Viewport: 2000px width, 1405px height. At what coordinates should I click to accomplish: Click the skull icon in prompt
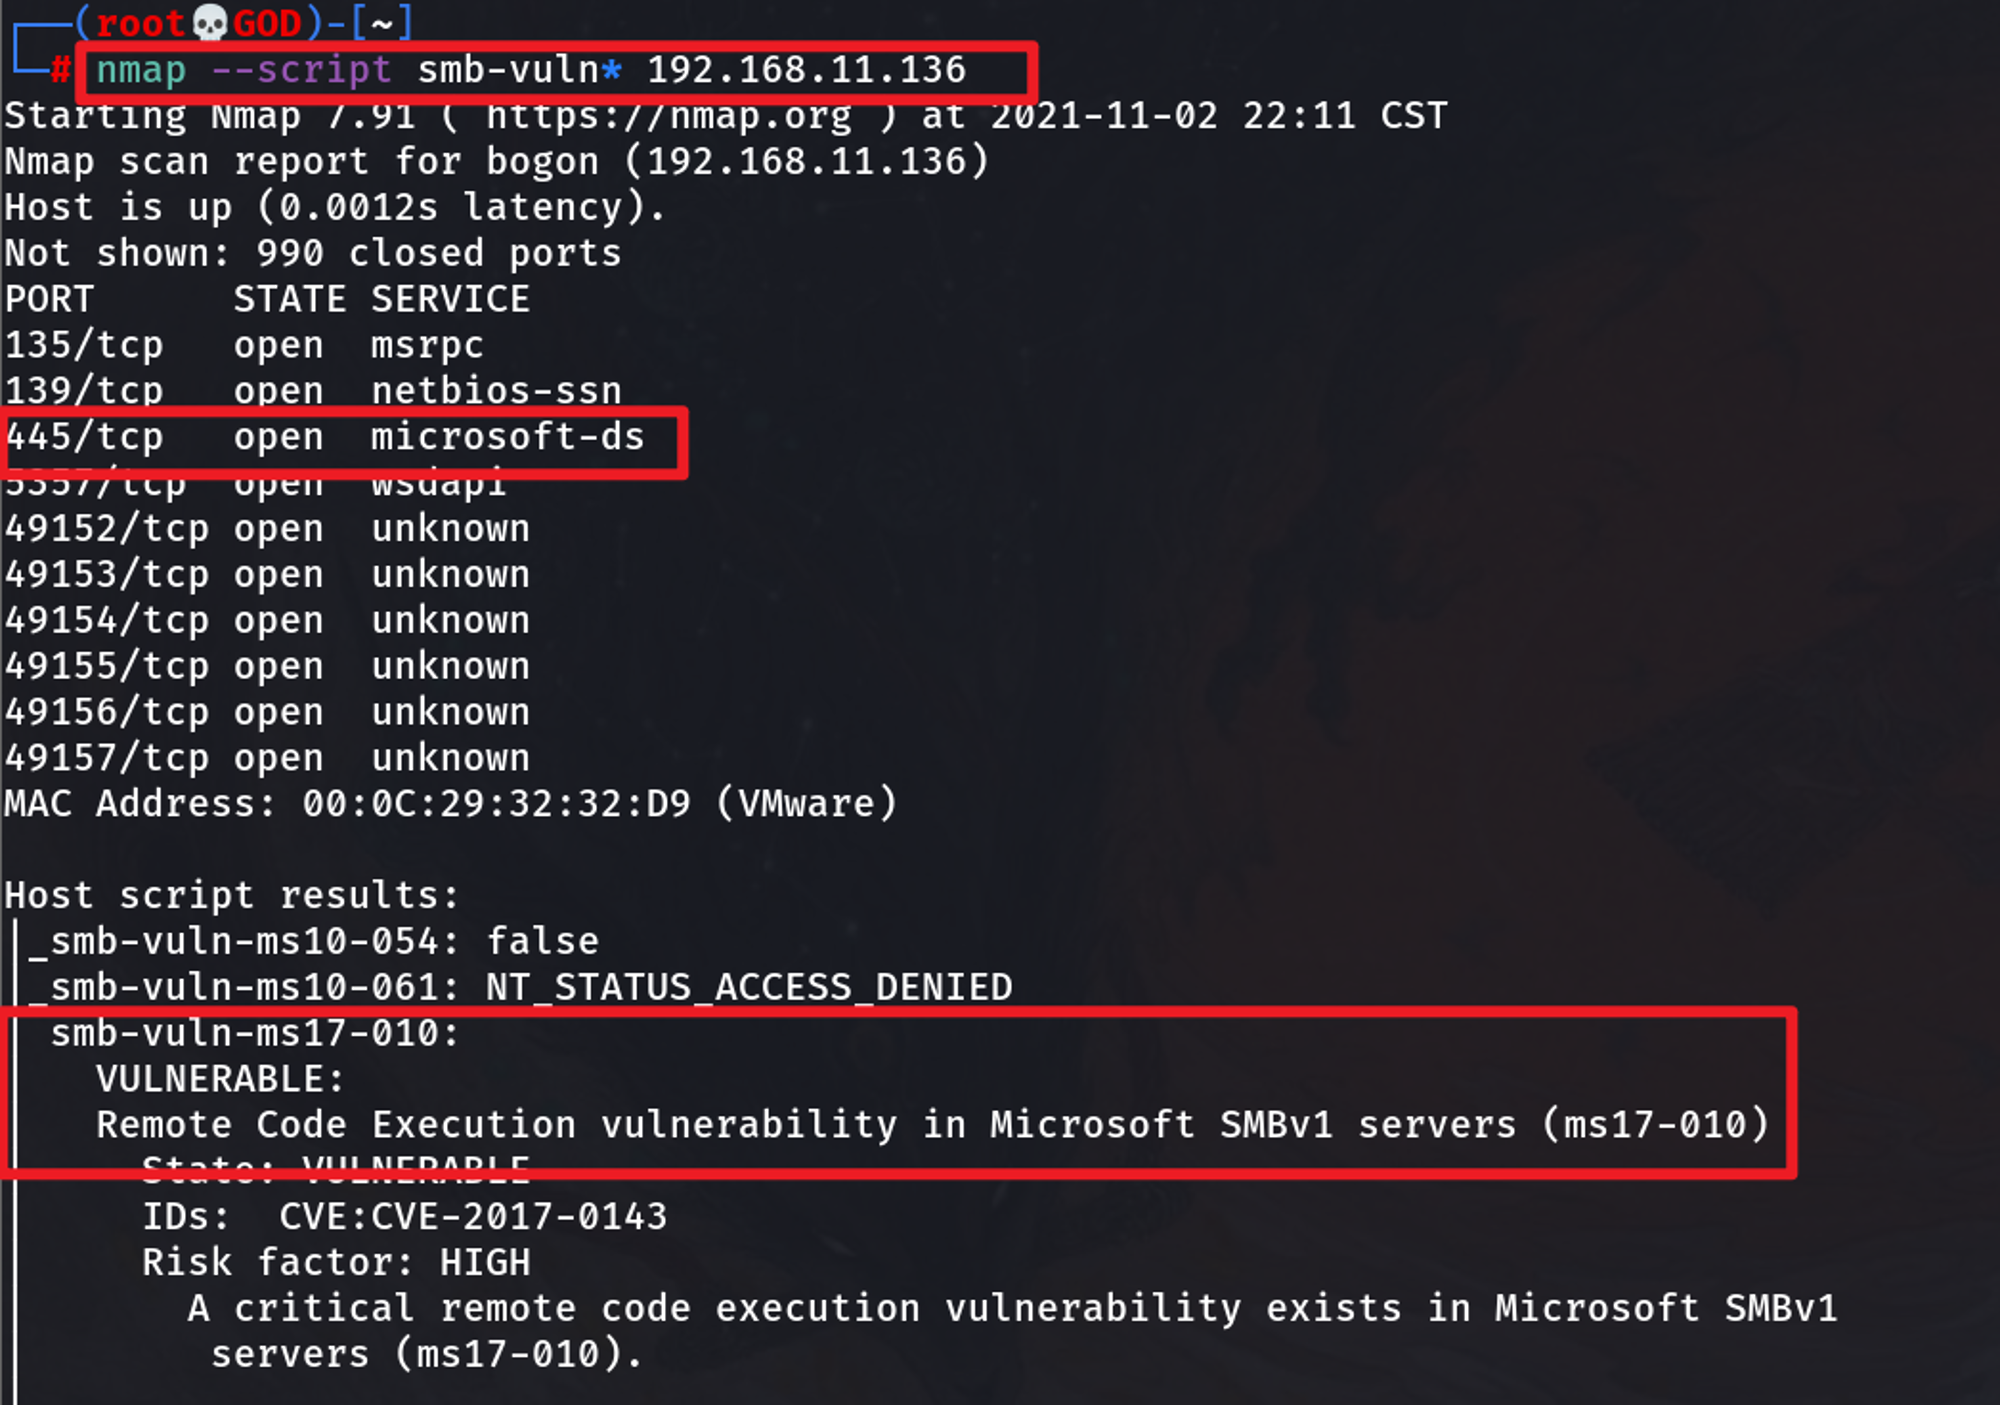pyautogui.click(x=210, y=22)
